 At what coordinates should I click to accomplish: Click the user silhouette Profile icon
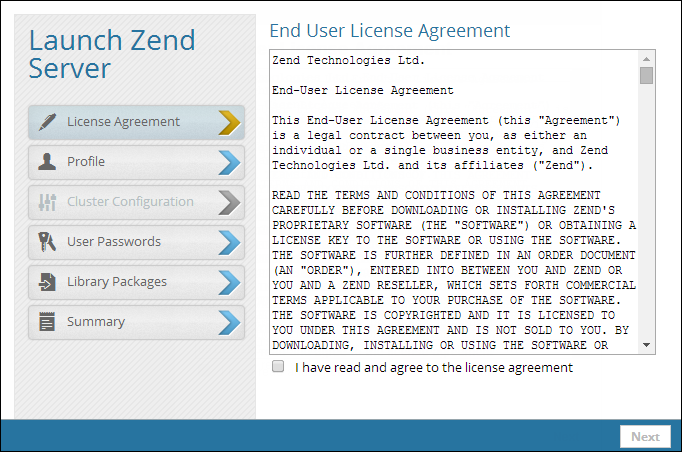point(47,162)
